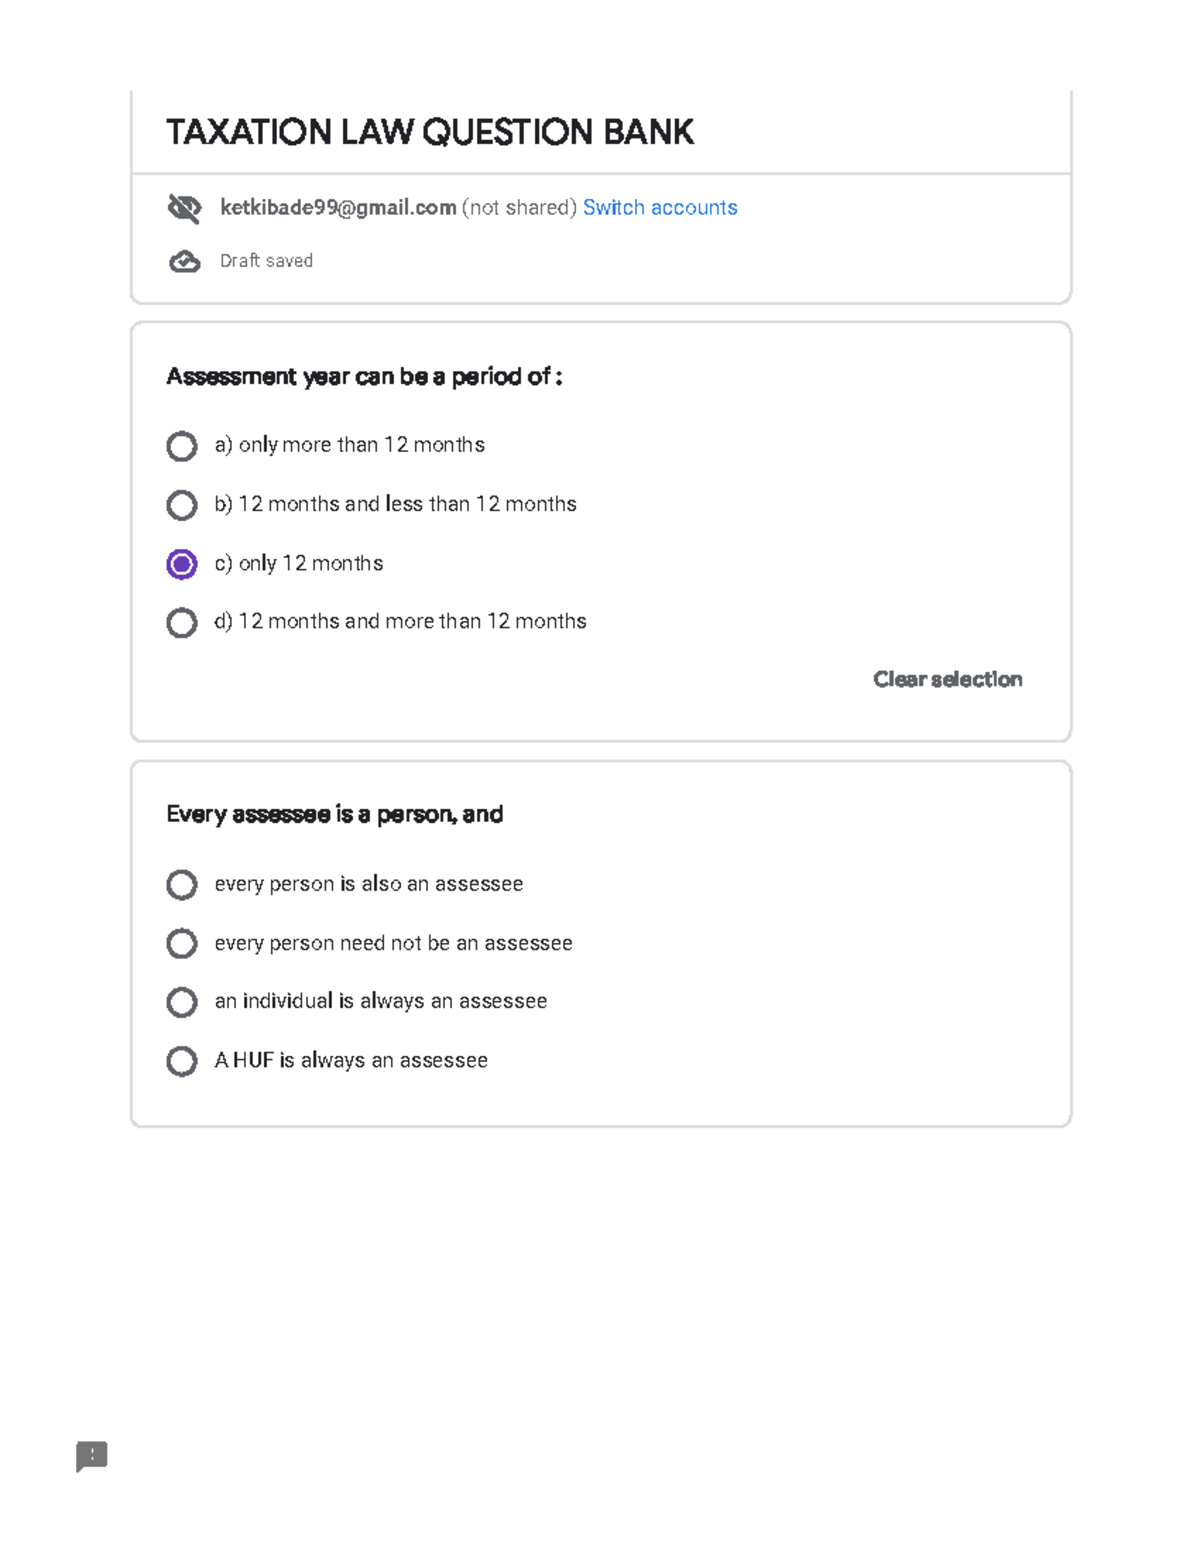This screenshot has width=1200, height=1553.
Task: Click the cloud draft saved icon
Action: pyautogui.click(x=184, y=262)
